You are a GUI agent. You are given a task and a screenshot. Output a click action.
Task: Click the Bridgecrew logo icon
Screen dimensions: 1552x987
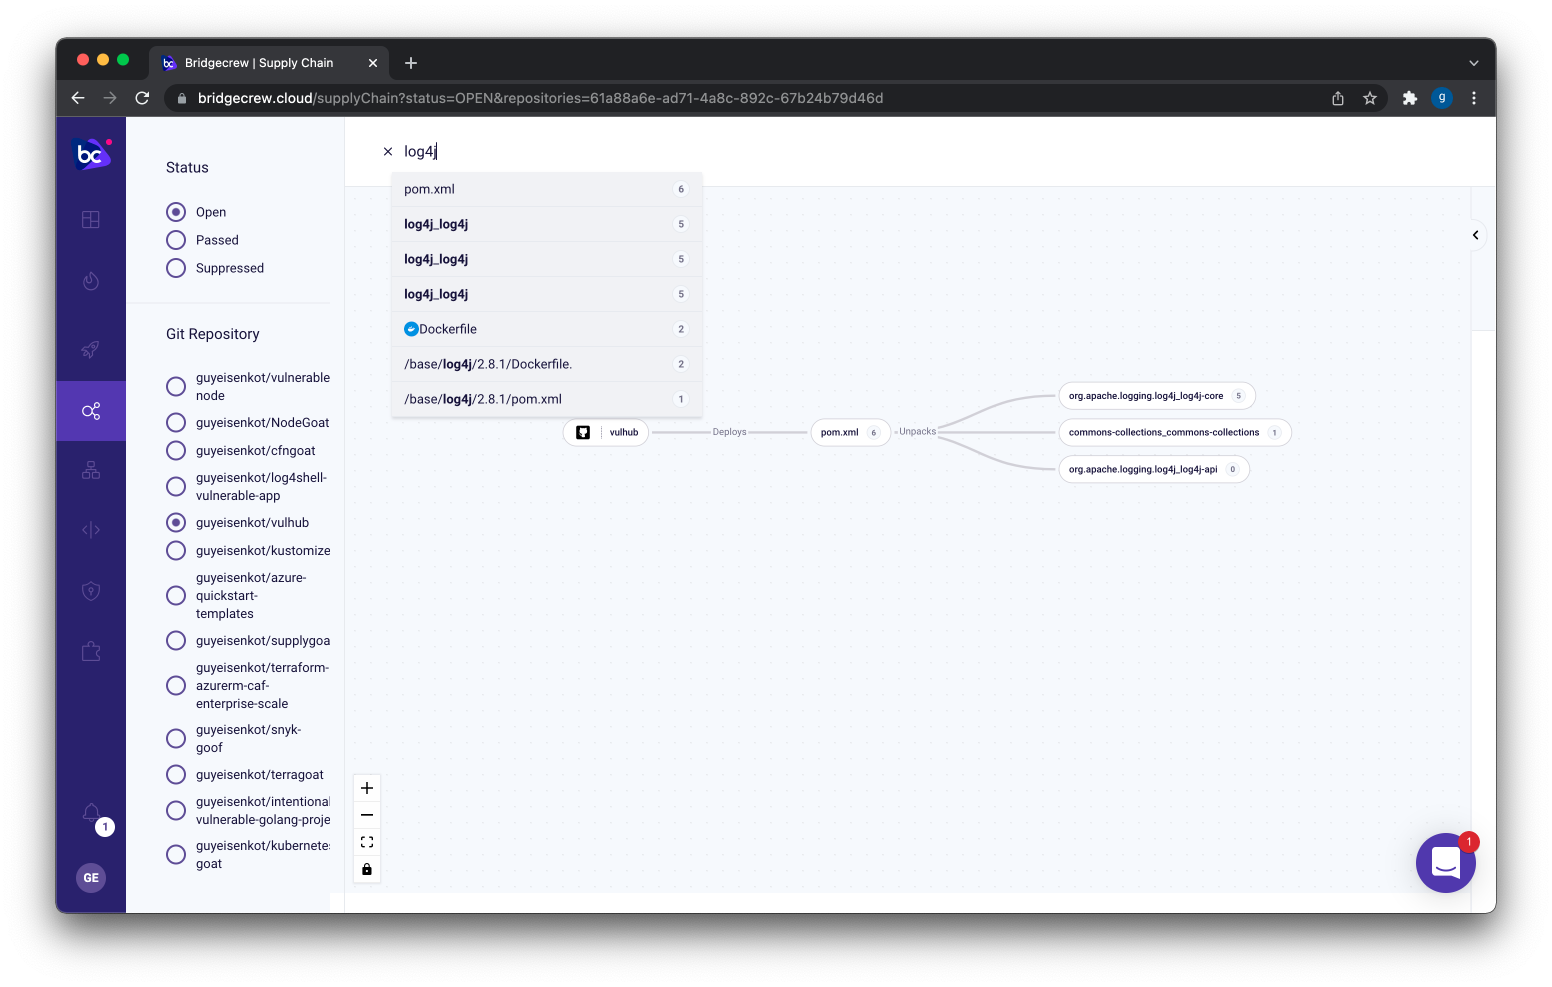click(92, 154)
